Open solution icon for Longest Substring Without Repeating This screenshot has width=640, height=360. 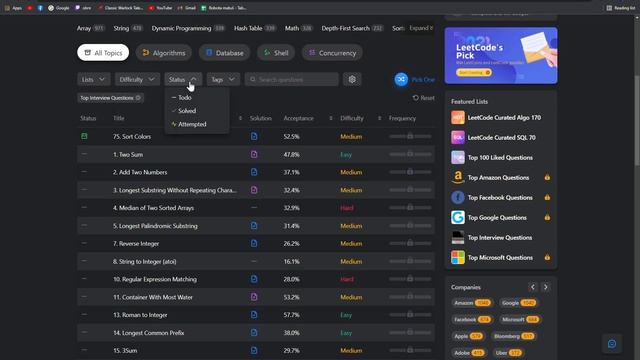pyautogui.click(x=254, y=190)
